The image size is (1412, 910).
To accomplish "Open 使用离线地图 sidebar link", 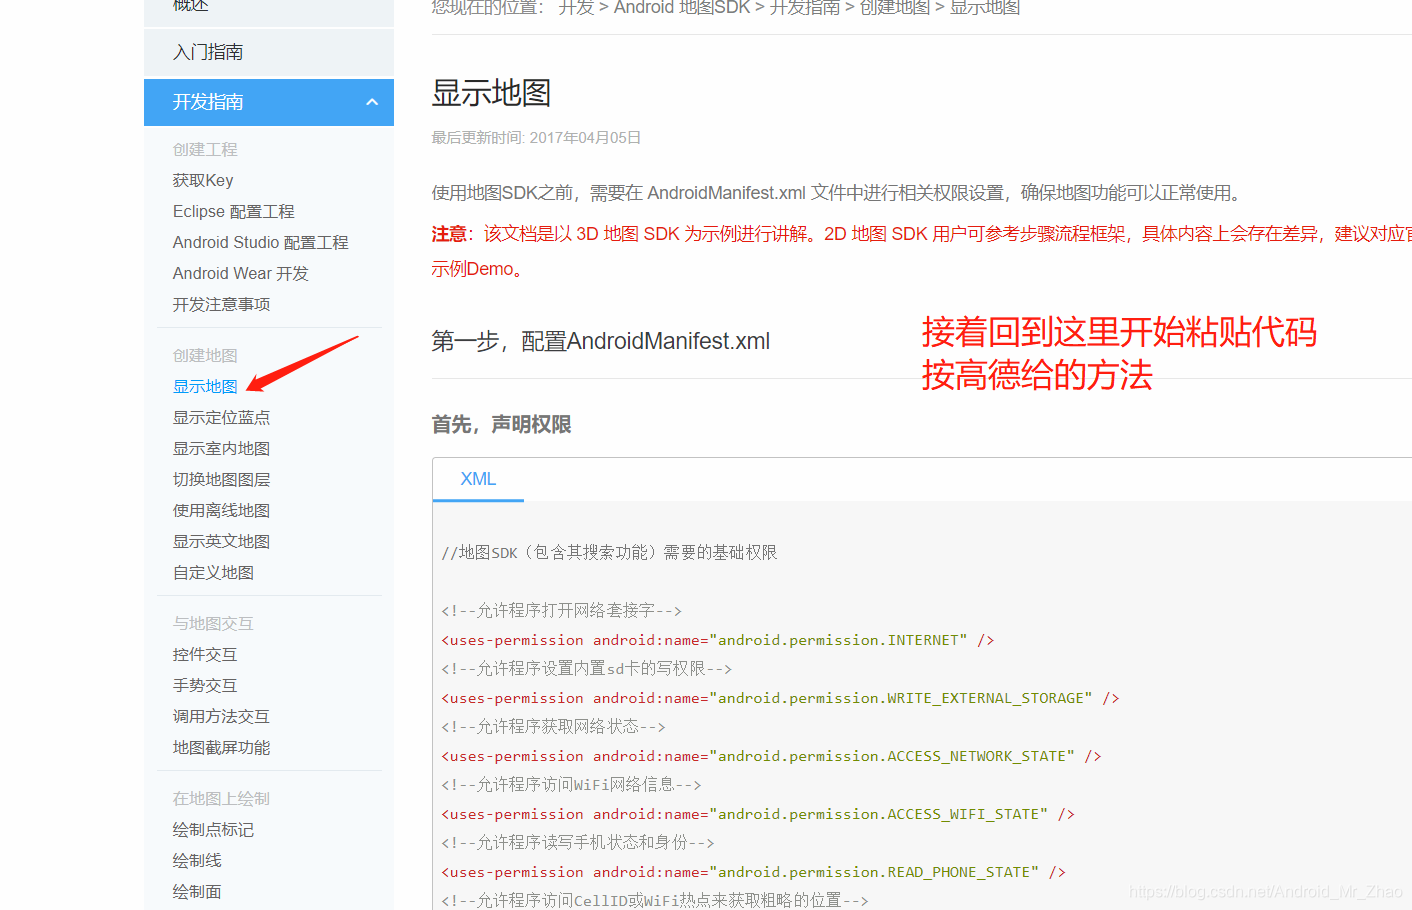I will pyautogui.click(x=221, y=510).
